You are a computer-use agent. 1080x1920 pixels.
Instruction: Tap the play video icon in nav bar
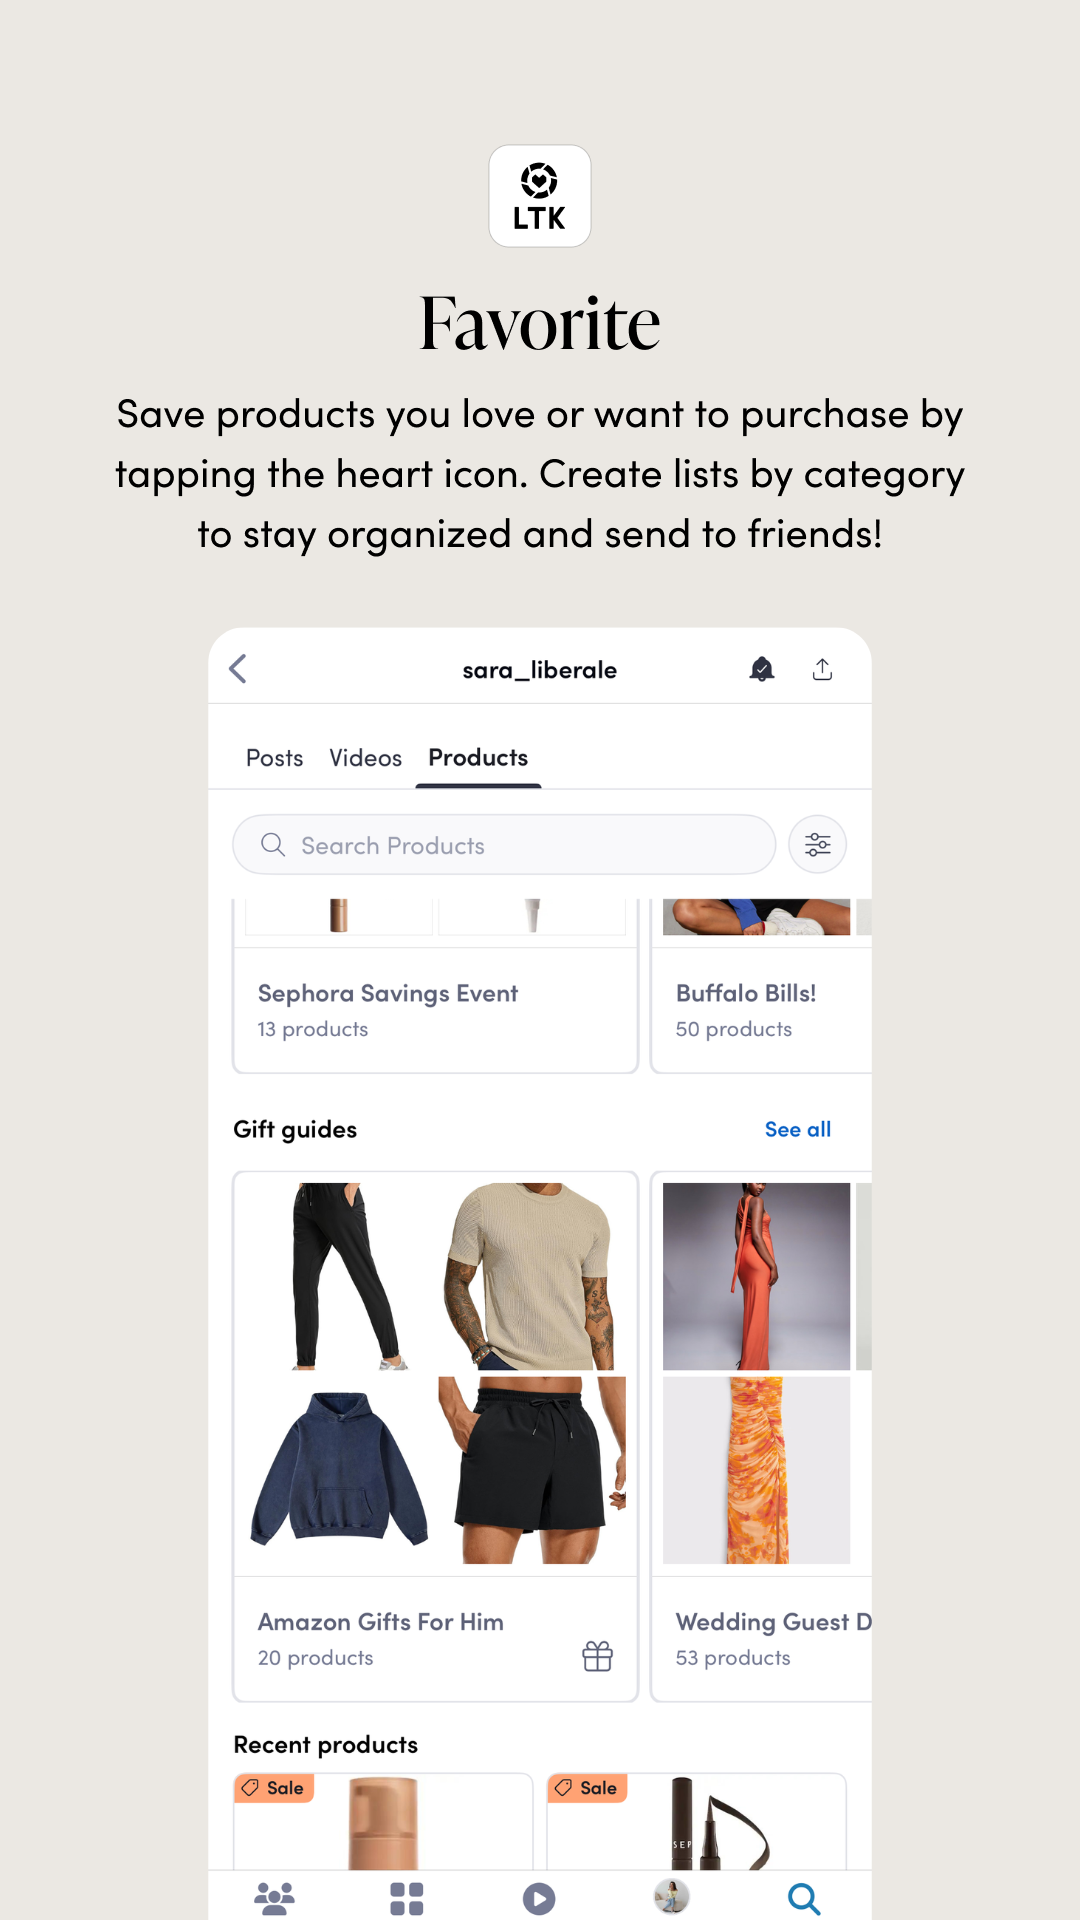coord(539,1898)
